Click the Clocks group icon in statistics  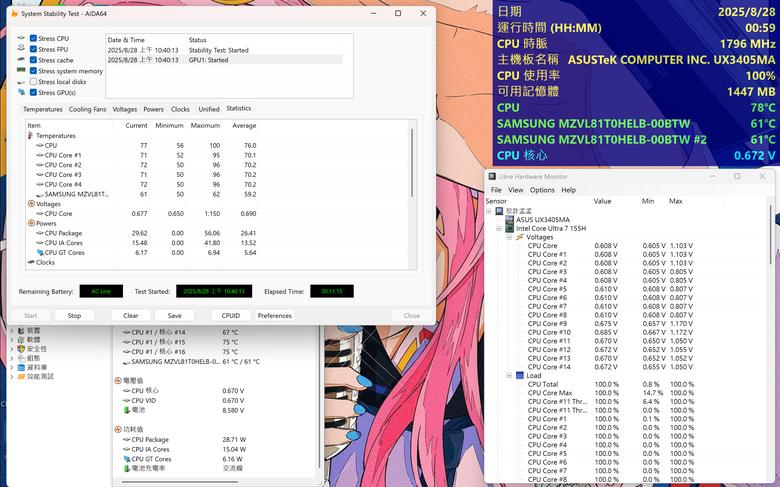pyautogui.click(x=31, y=262)
